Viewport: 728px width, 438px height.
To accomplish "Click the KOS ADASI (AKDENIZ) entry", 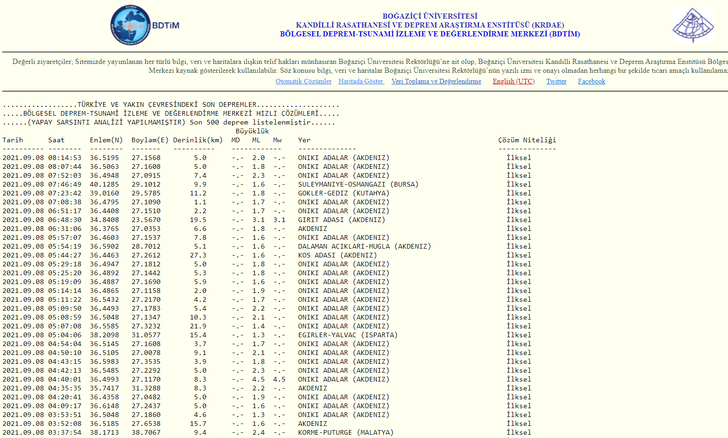I will (336, 254).
